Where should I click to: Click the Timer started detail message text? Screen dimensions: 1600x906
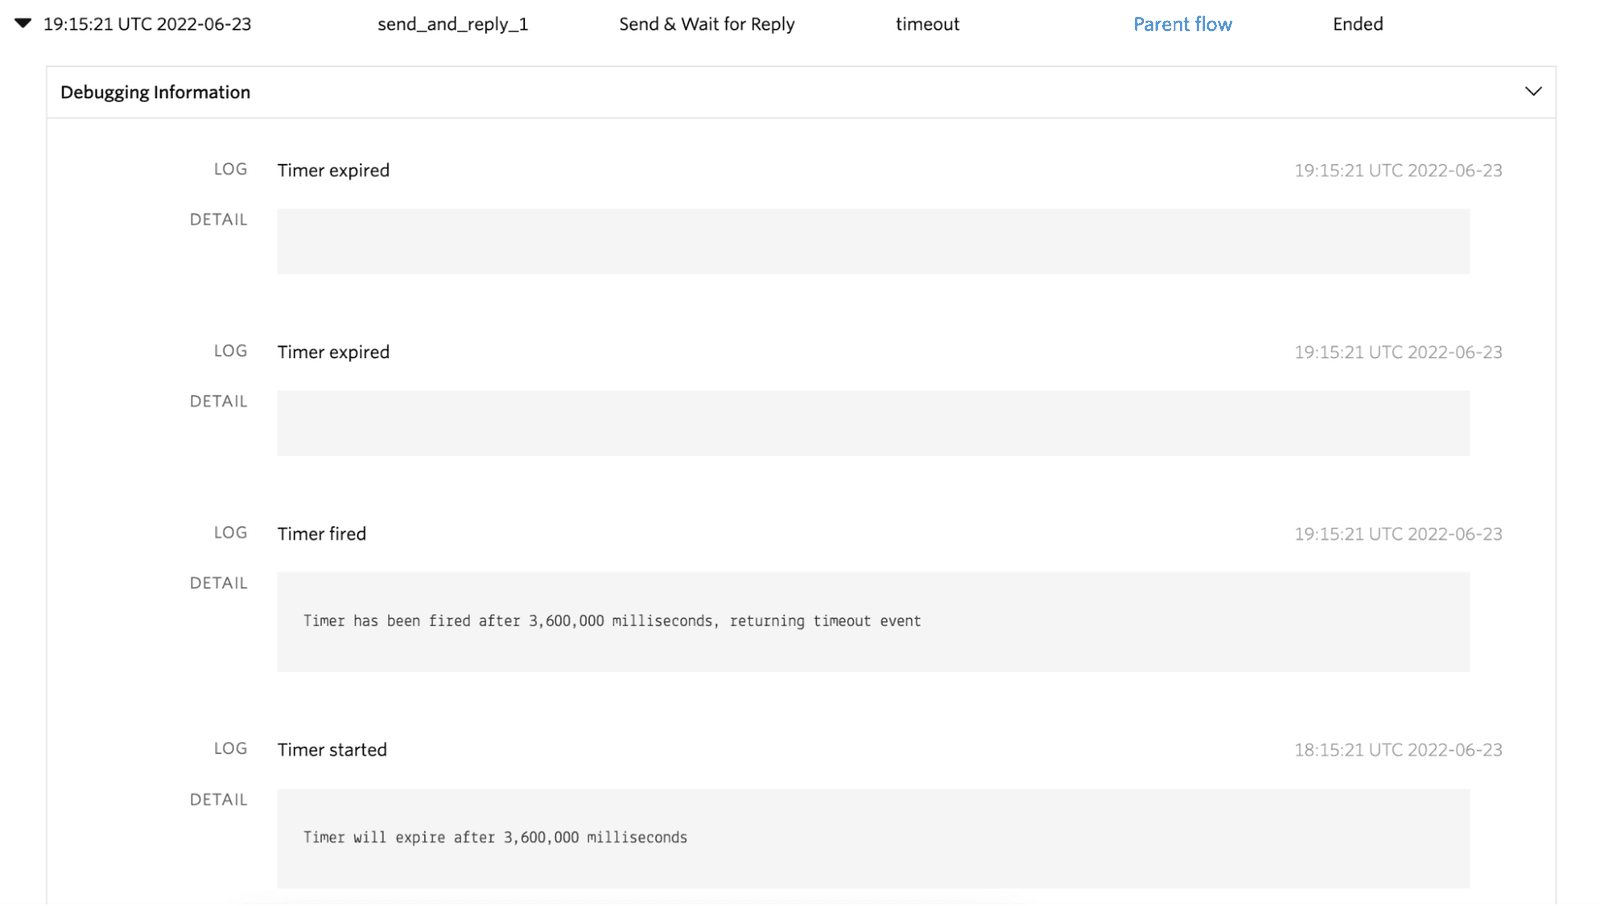[x=494, y=837]
